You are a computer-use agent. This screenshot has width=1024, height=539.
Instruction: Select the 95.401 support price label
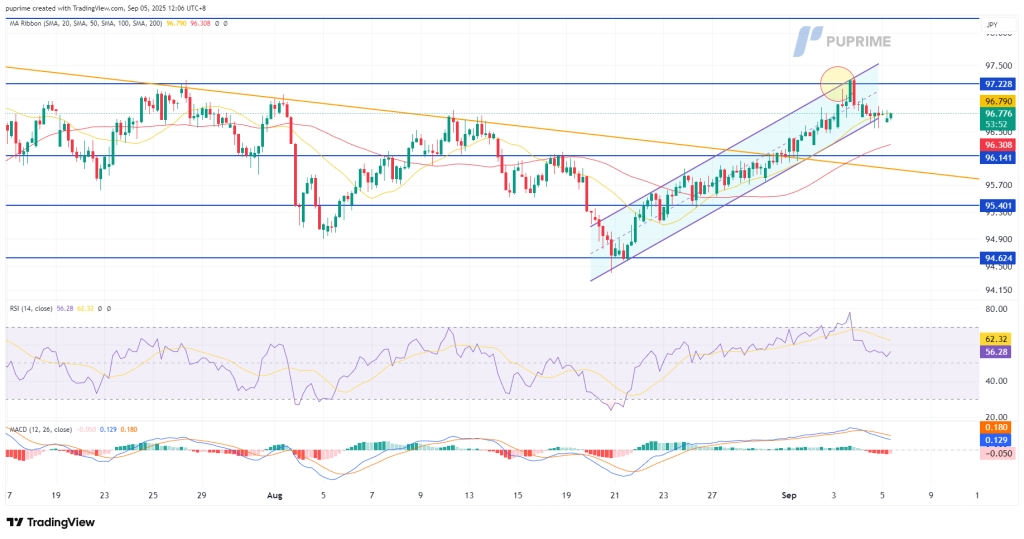tap(999, 206)
